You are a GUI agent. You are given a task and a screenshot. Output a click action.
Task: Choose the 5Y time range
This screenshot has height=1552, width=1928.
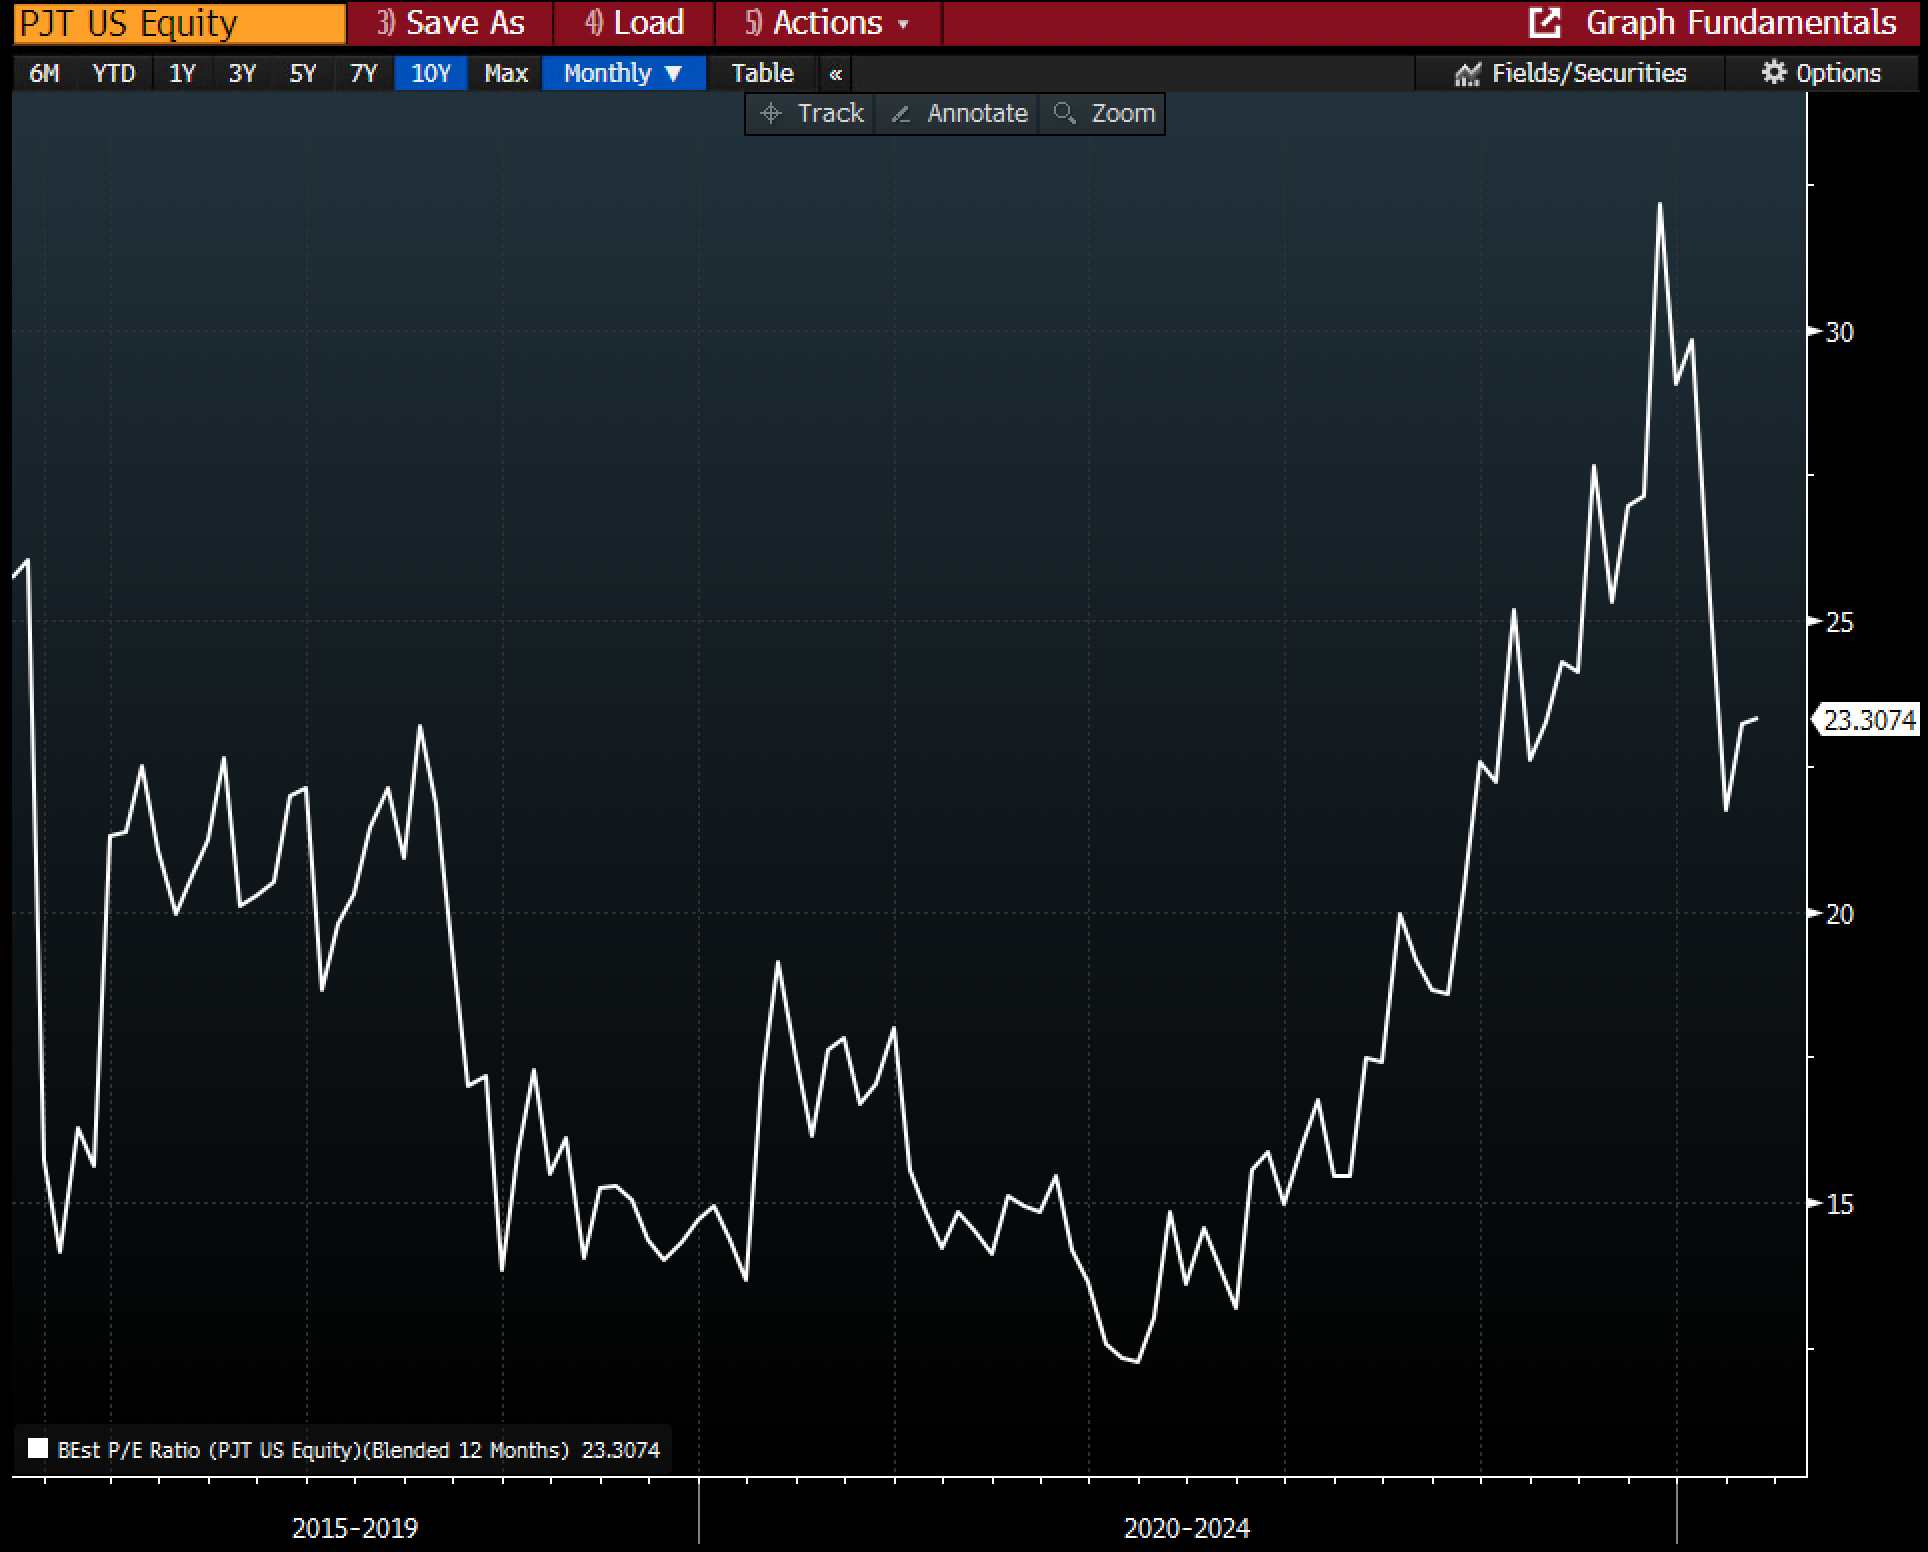(x=303, y=74)
